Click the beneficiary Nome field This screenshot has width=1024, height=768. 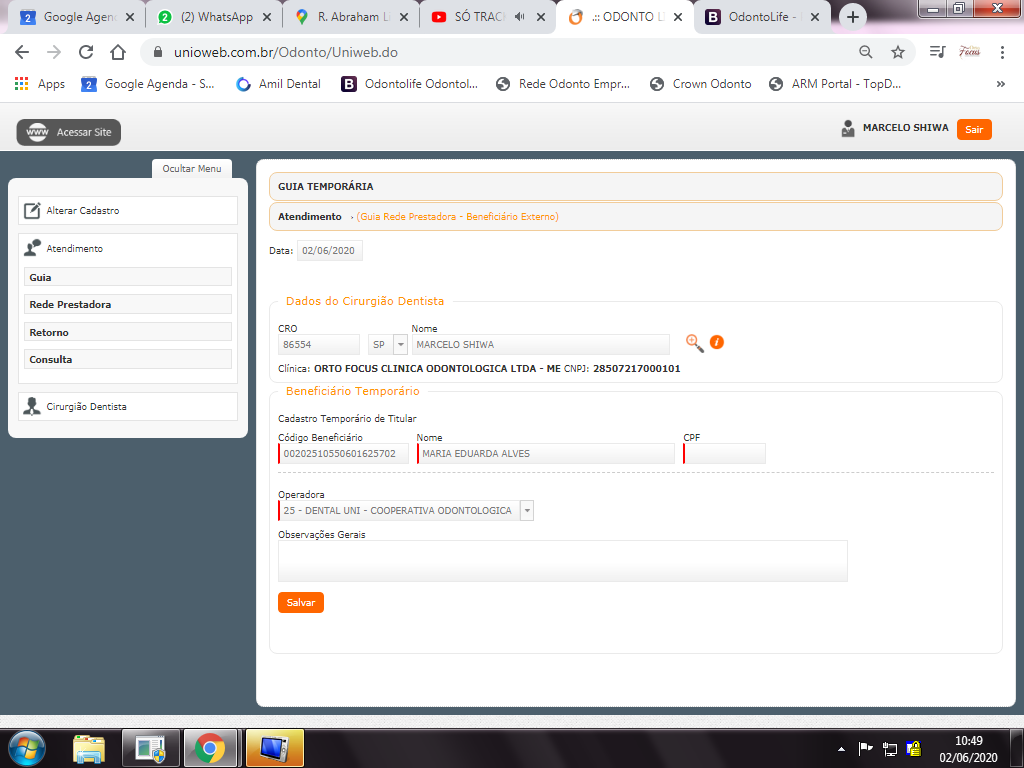[546, 453]
